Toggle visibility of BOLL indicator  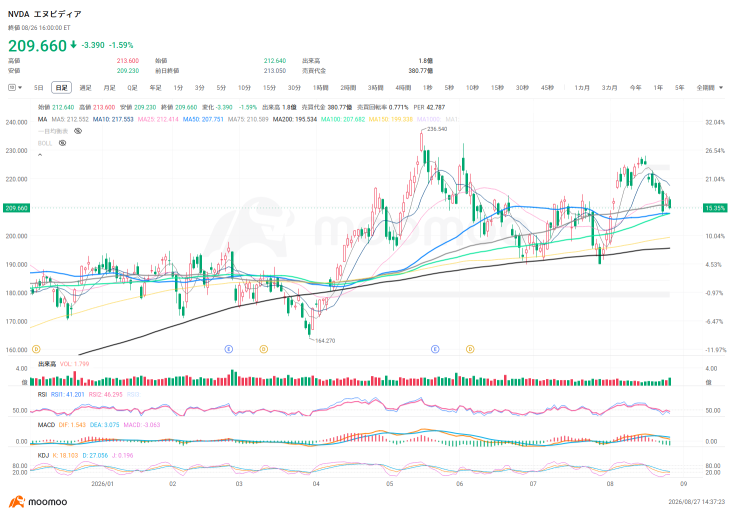(x=62, y=143)
